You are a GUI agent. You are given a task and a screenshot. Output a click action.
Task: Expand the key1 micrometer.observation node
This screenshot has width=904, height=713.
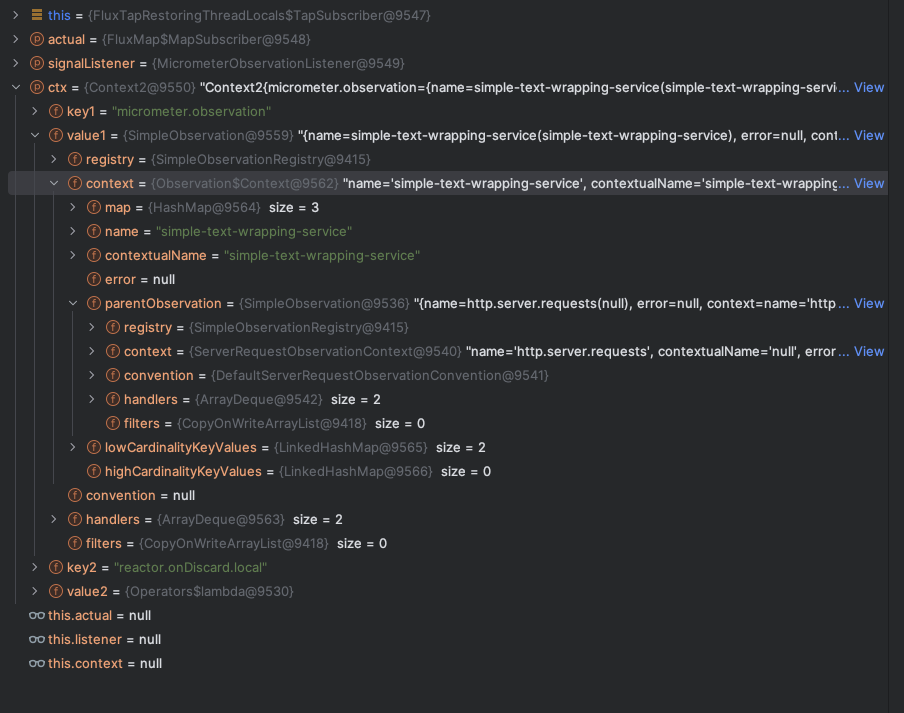[x=35, y=111]
